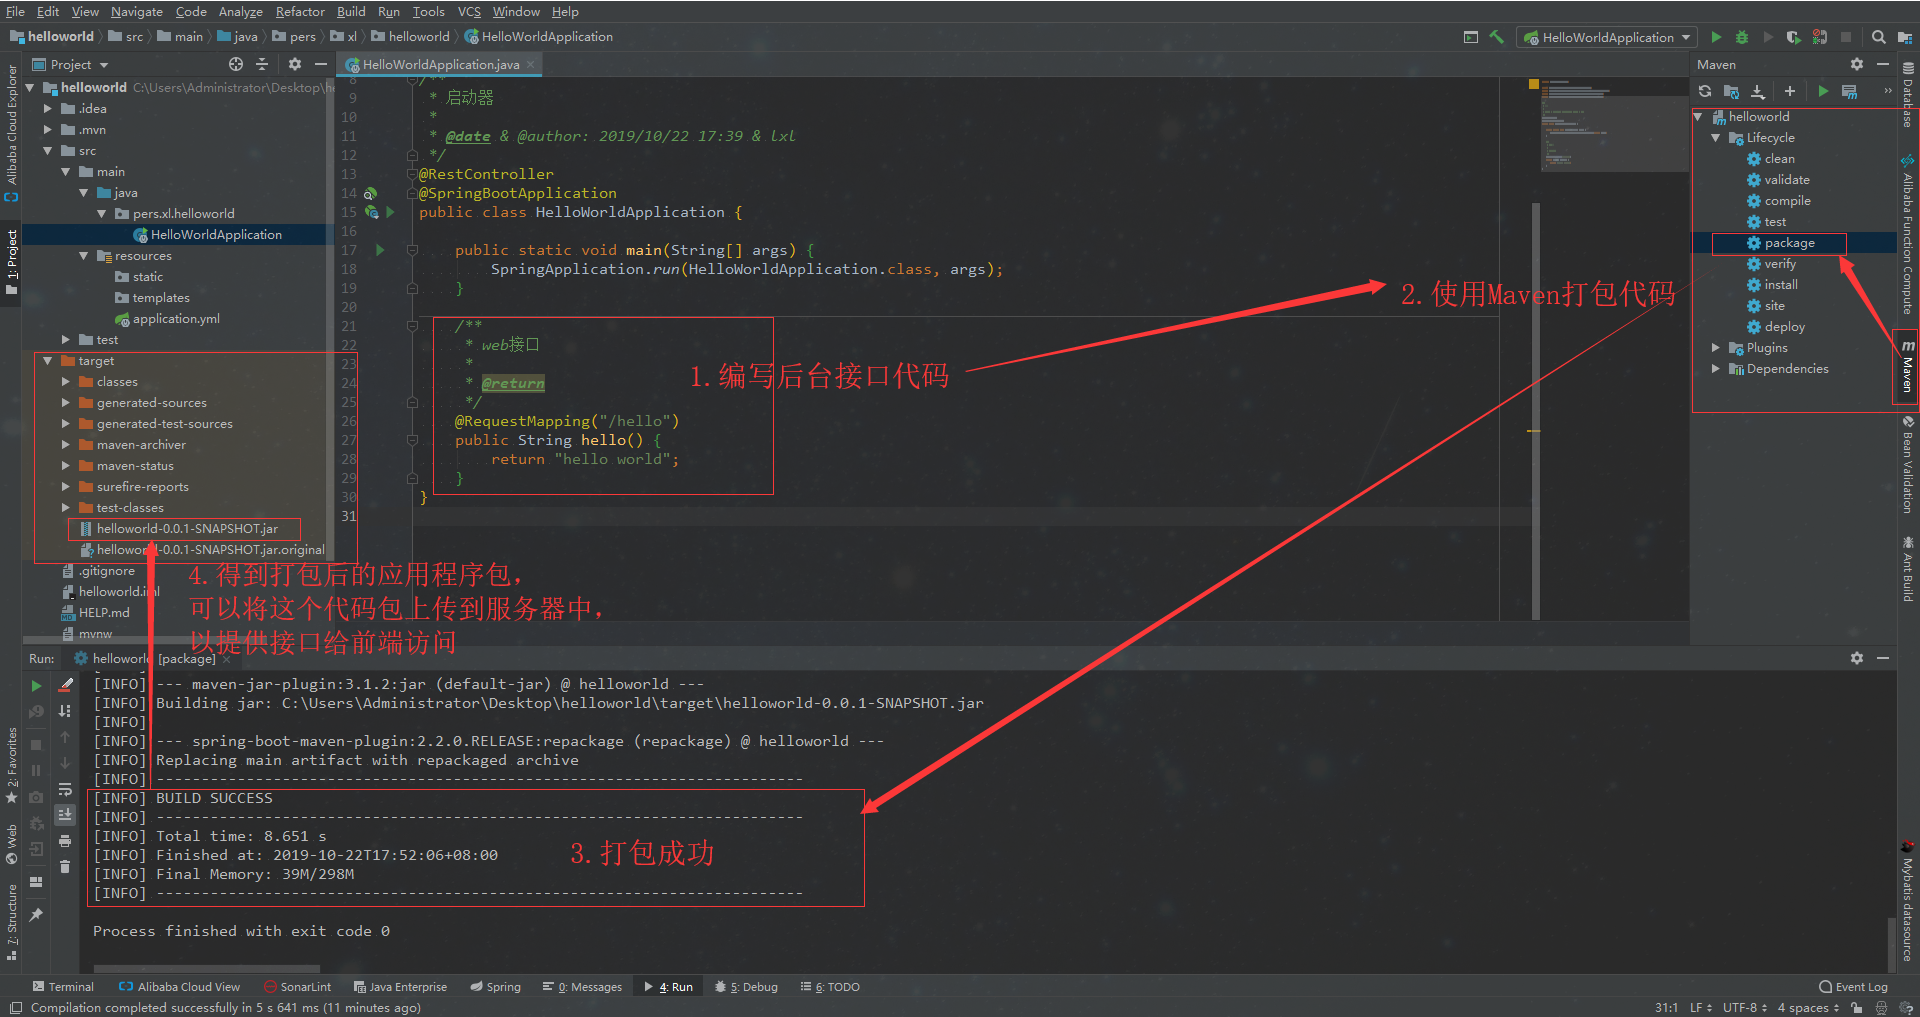Screen dimensions: 1920x1017
Task: Click the 4 spaces indent status widget
Action: [1808, 1008]
